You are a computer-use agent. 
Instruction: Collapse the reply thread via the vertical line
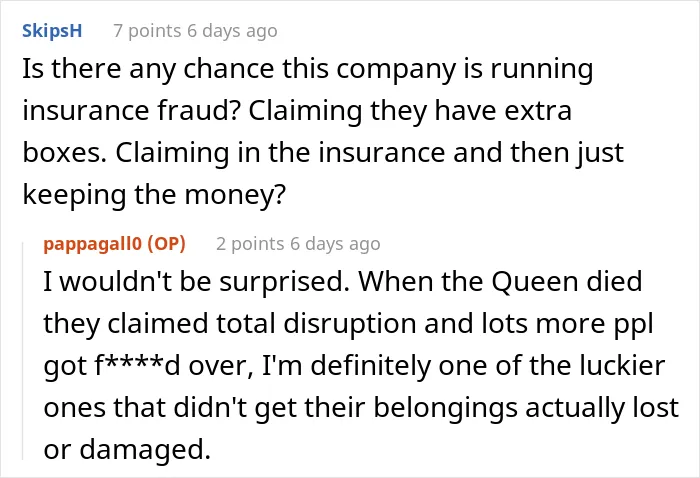pyautogui.click(x=23, y=350)
